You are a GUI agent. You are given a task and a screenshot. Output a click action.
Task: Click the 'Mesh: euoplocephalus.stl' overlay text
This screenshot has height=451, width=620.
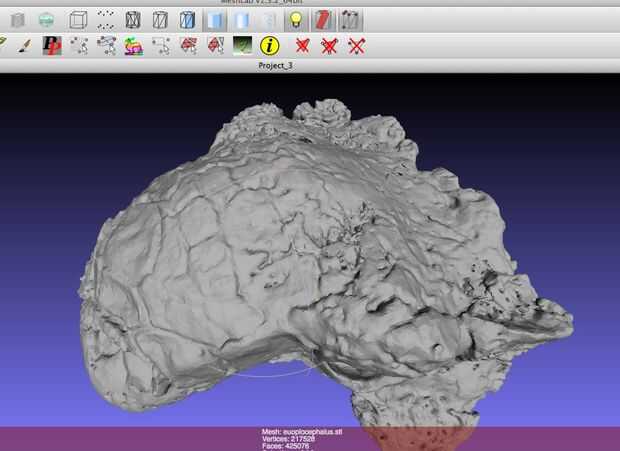302,432
